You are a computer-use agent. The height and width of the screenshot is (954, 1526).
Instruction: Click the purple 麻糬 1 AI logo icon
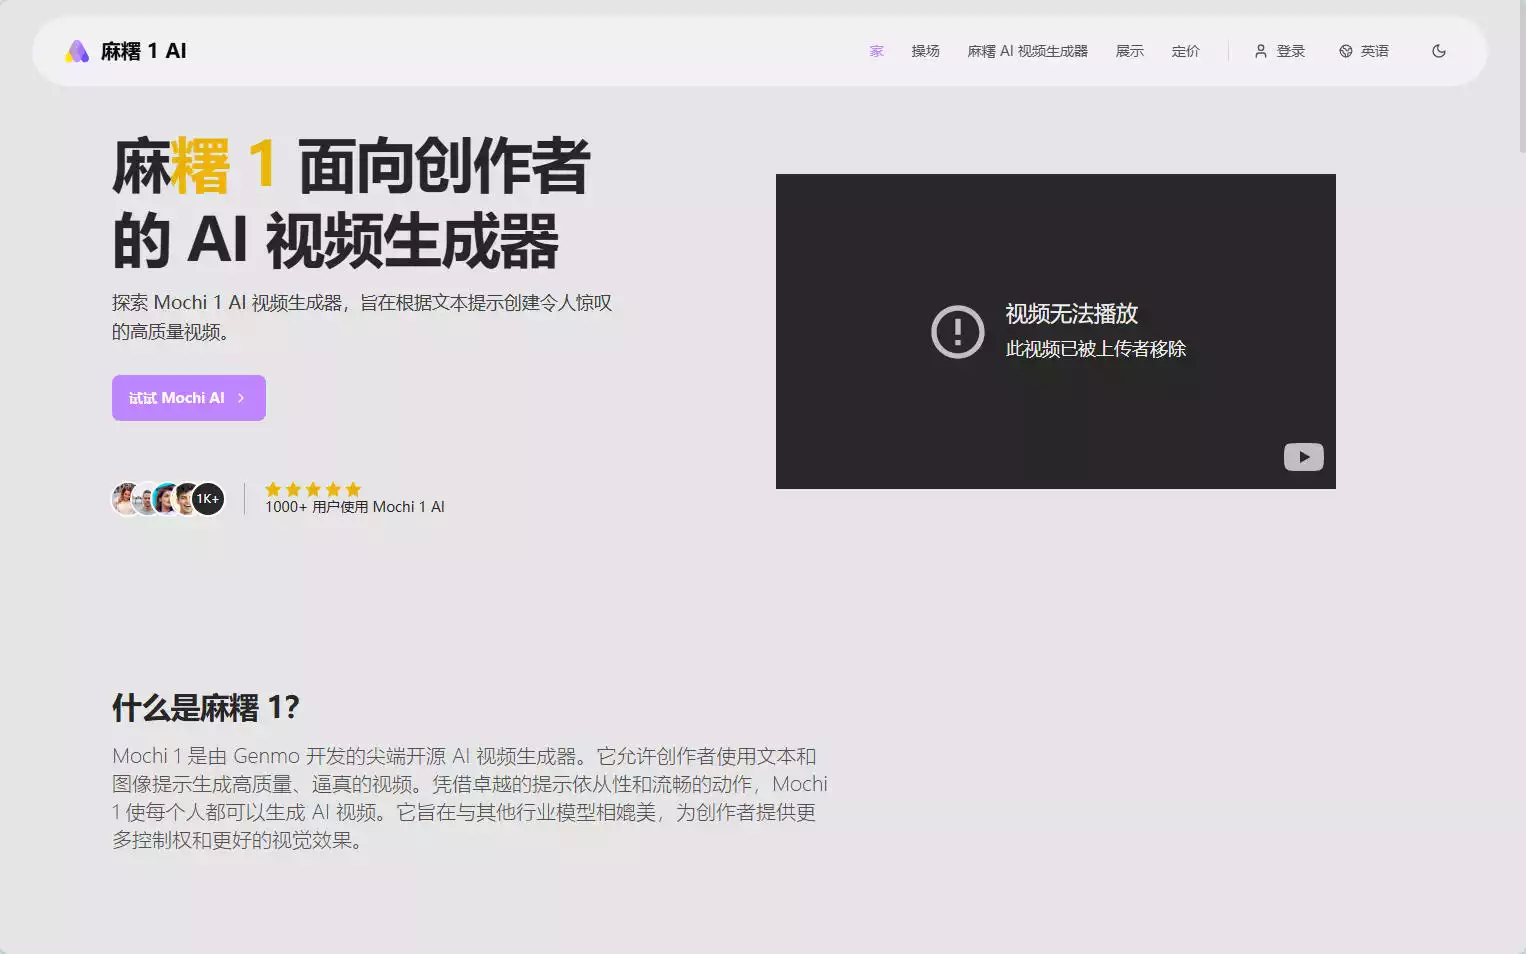point(75,50)
